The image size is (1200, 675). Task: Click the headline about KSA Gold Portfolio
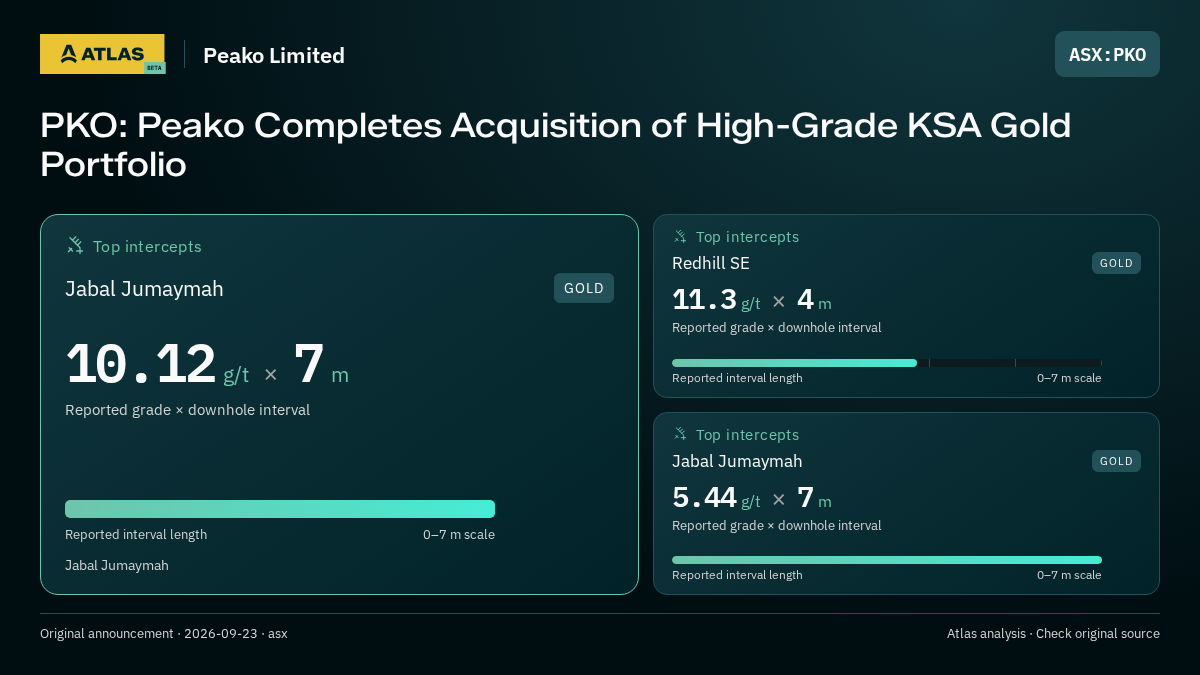[x=555, y=145]
